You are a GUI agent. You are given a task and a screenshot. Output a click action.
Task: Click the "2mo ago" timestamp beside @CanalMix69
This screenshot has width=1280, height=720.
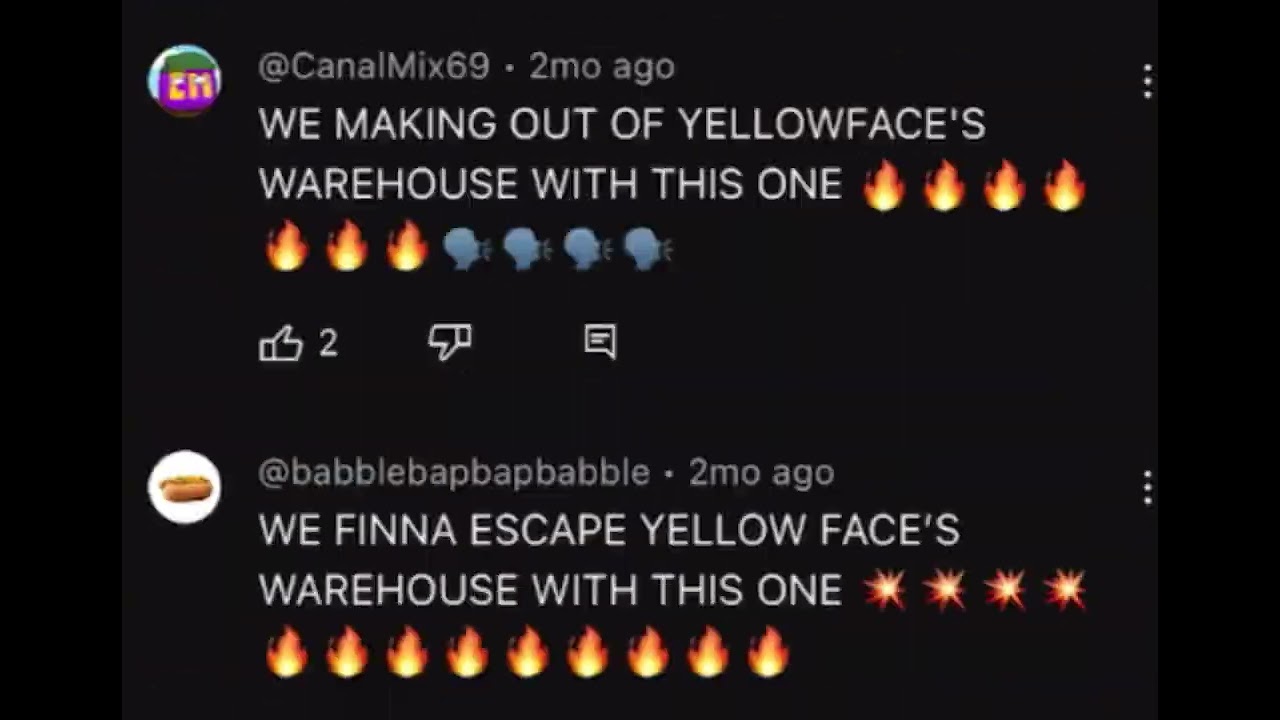click(x=602, y=67)
